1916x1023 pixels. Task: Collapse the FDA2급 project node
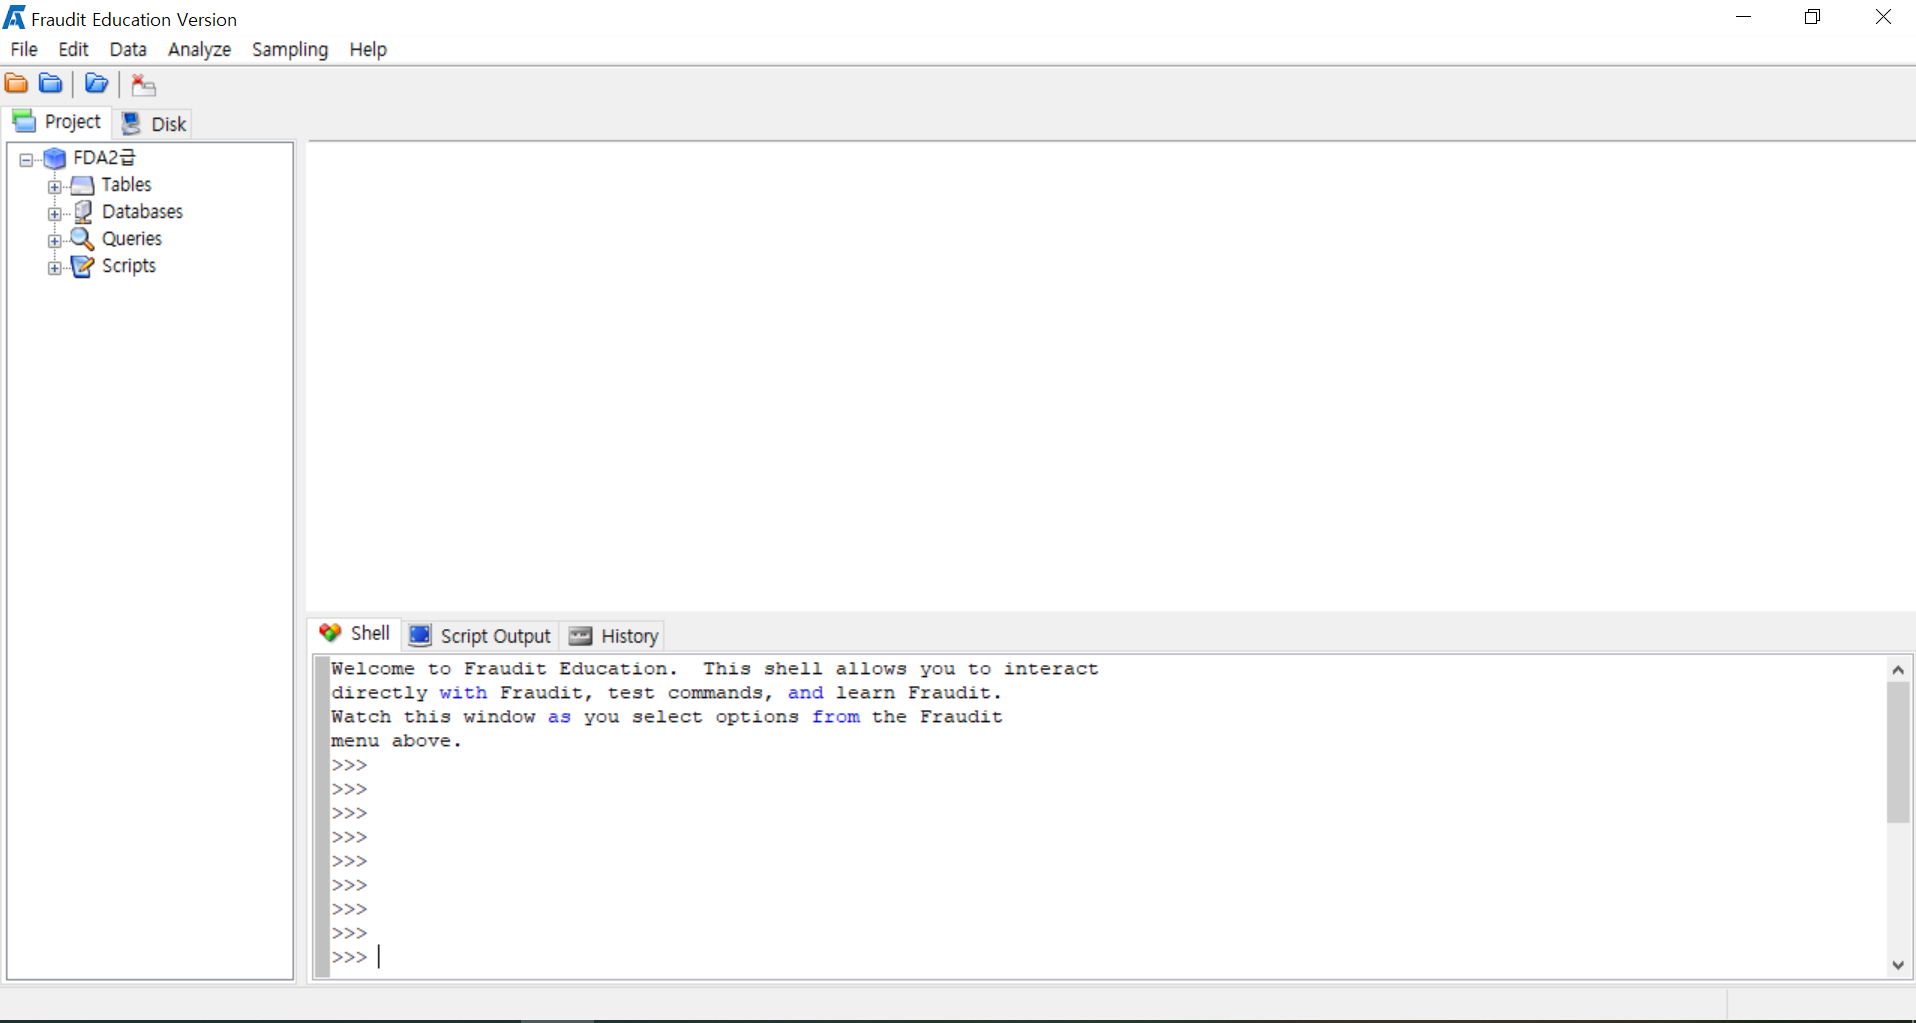click(27, 159)
